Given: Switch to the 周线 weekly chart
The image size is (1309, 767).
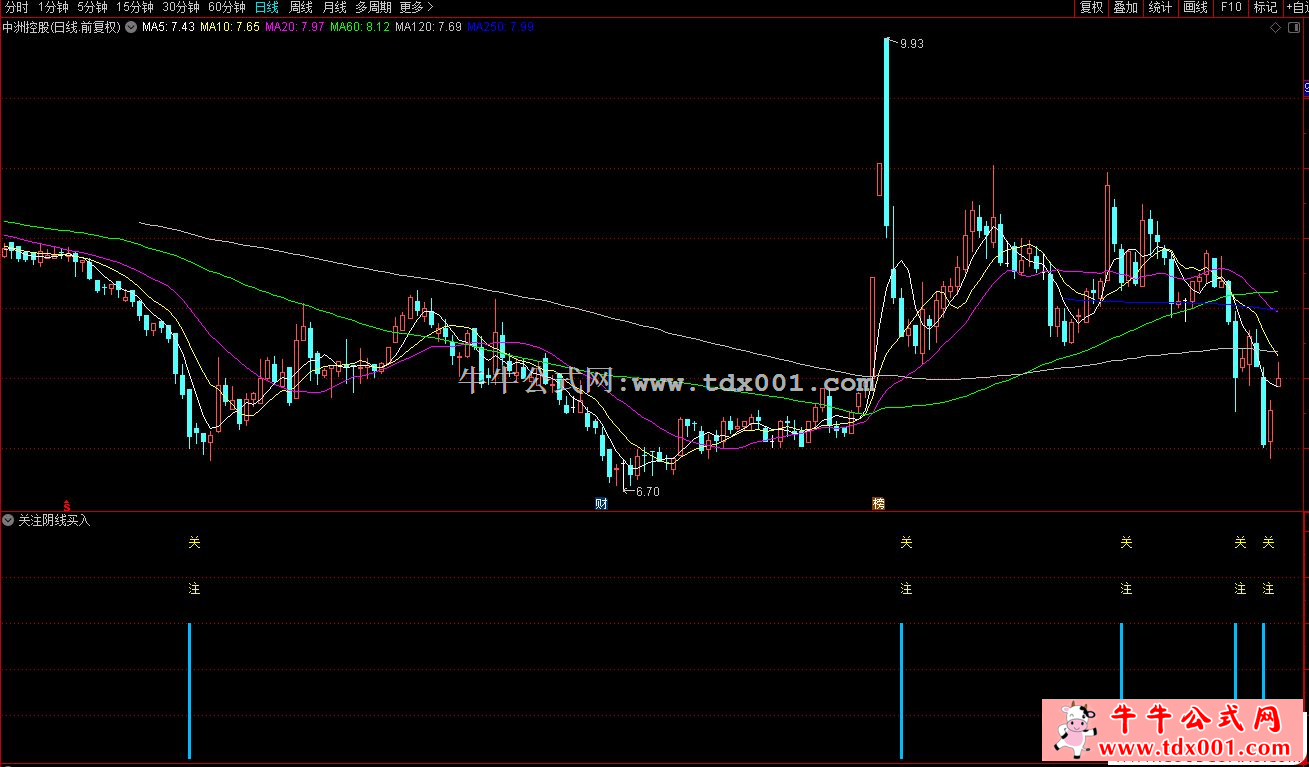Looking at the screenshot, I should coord(301,7).
